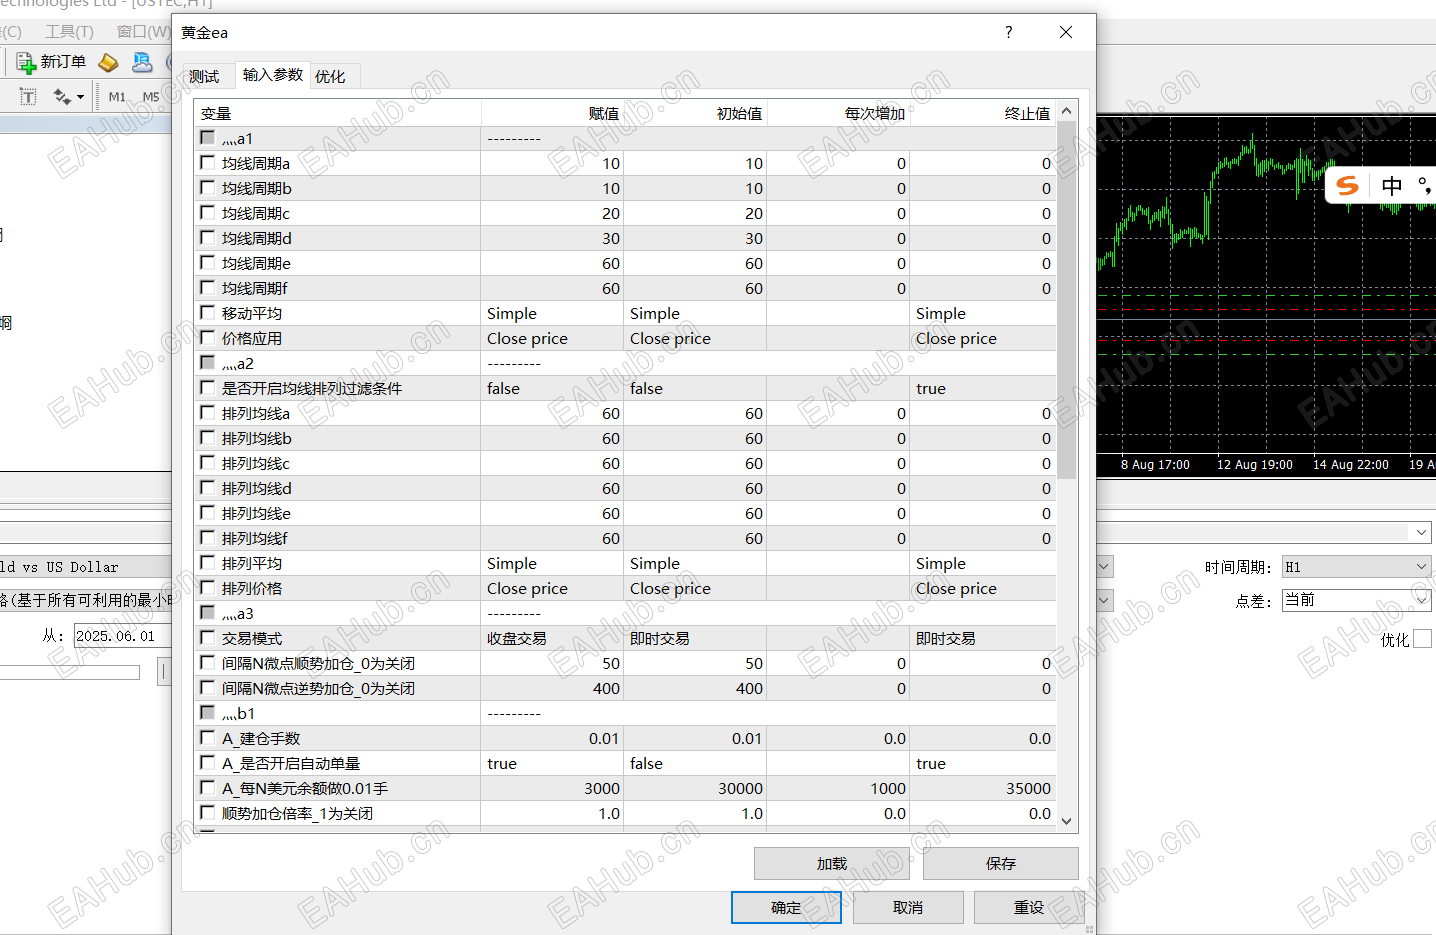Click the scroll-up arrow of the parameter list

click(1066, 111)
